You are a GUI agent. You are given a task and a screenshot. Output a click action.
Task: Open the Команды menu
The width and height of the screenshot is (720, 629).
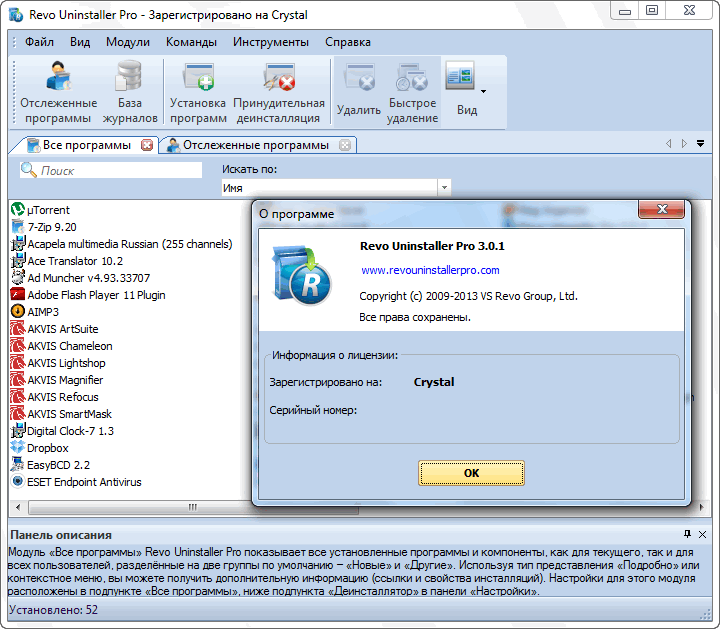click(191, 42)
